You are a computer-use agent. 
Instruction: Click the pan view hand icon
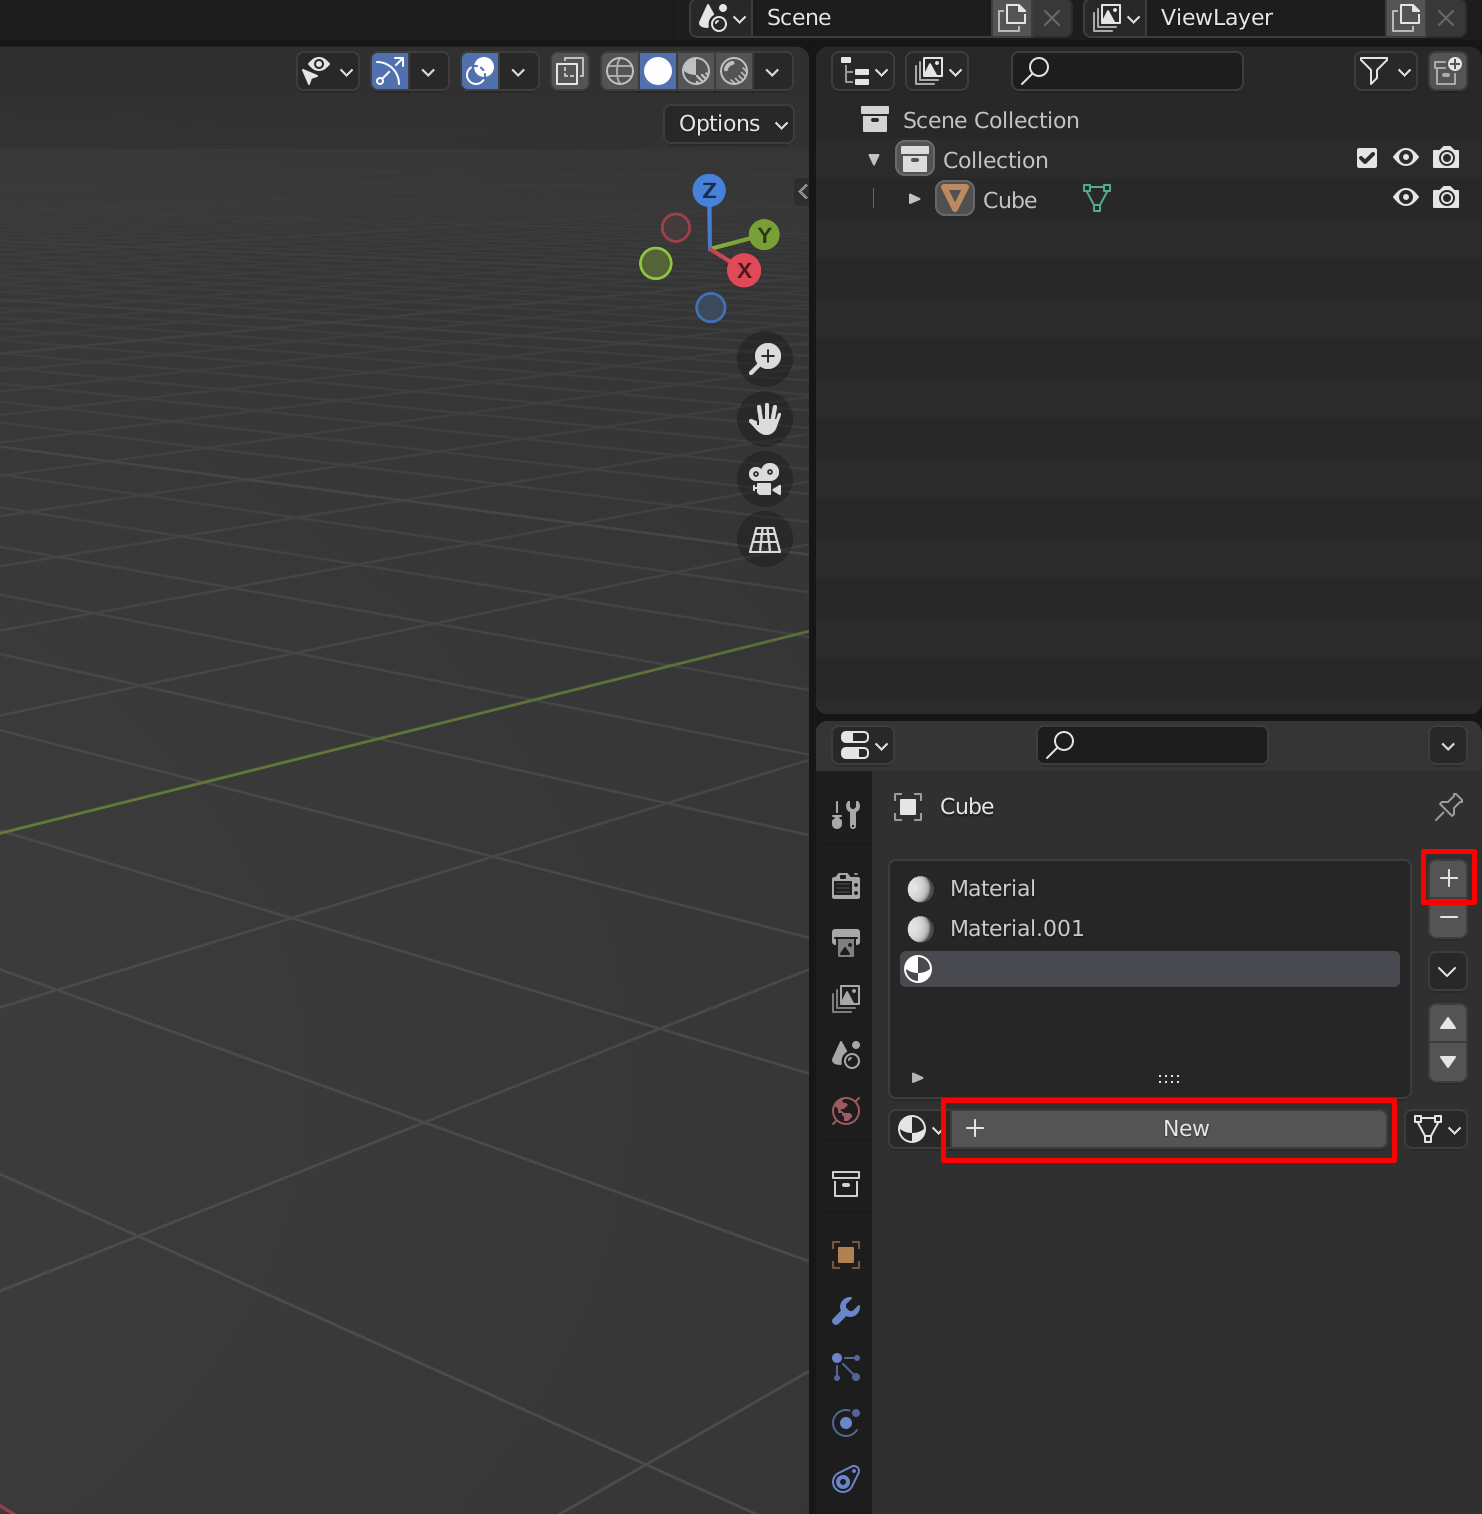[765, 419]
